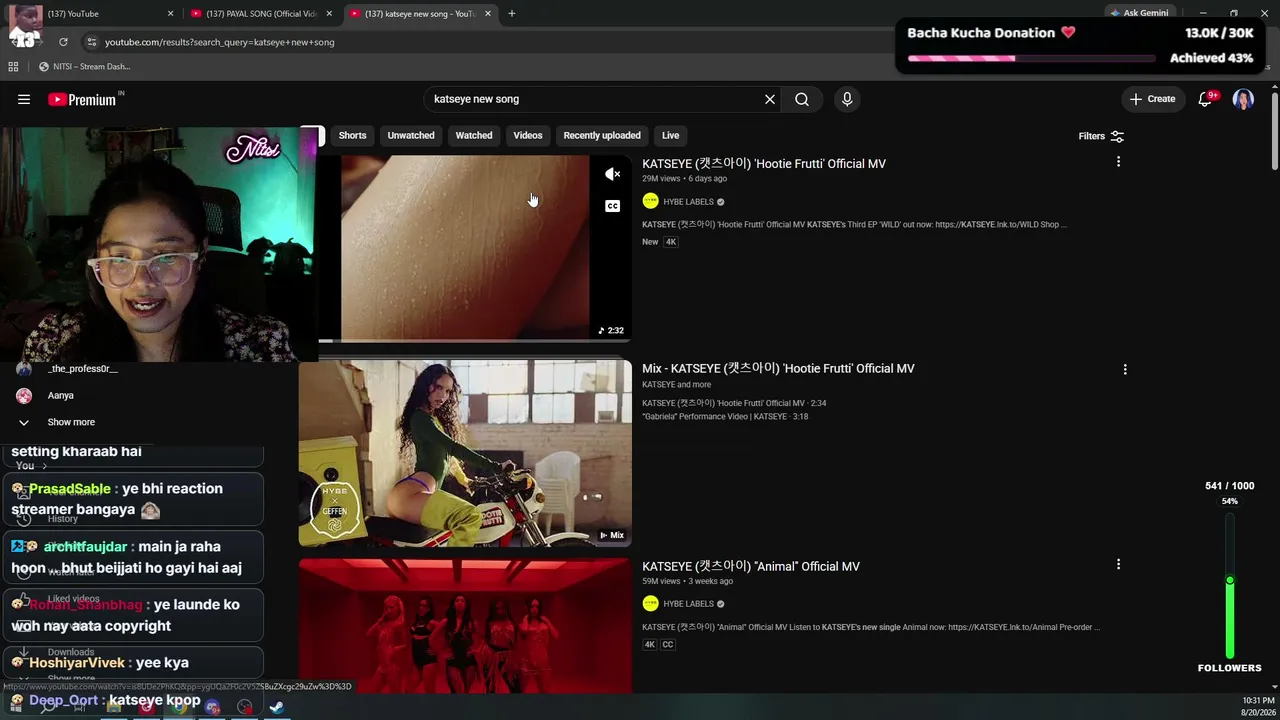Viewport: 1280px width, 720px height.
Task: Click the Create button
Action: pos(1153,99)
